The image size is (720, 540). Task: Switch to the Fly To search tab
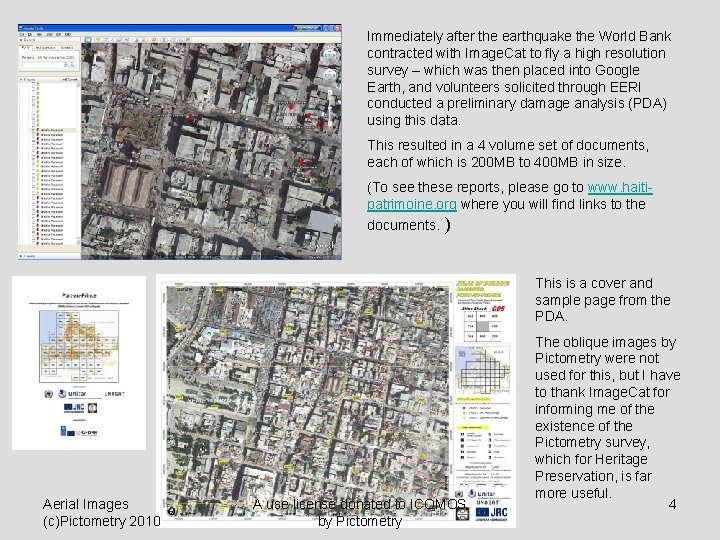[x=25, y=48]
